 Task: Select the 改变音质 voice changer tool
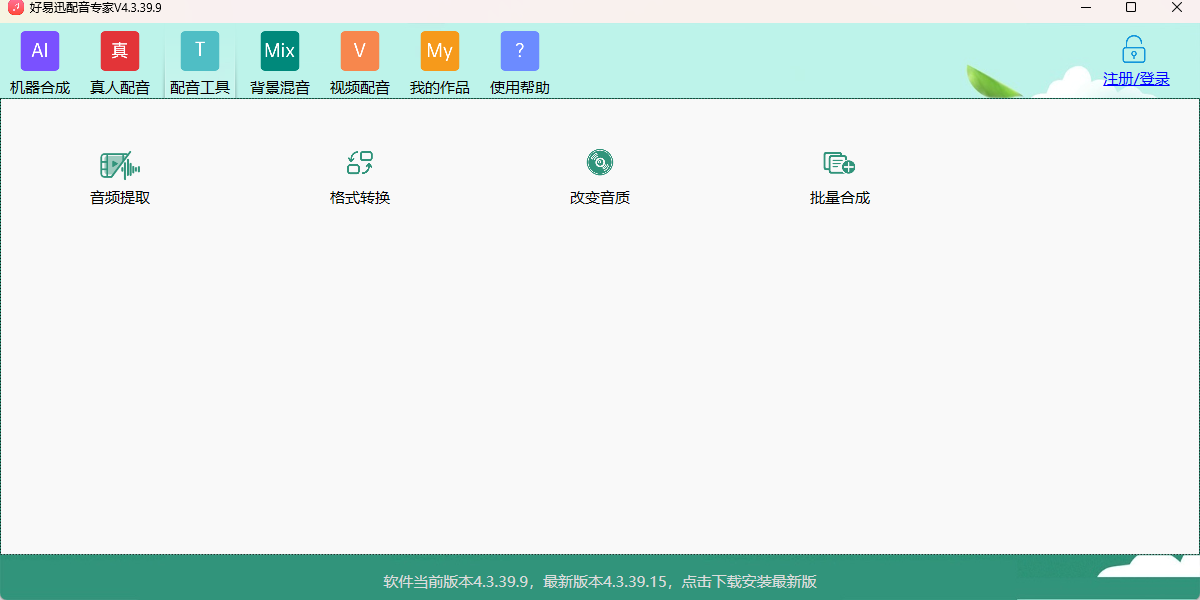point(600,177)
